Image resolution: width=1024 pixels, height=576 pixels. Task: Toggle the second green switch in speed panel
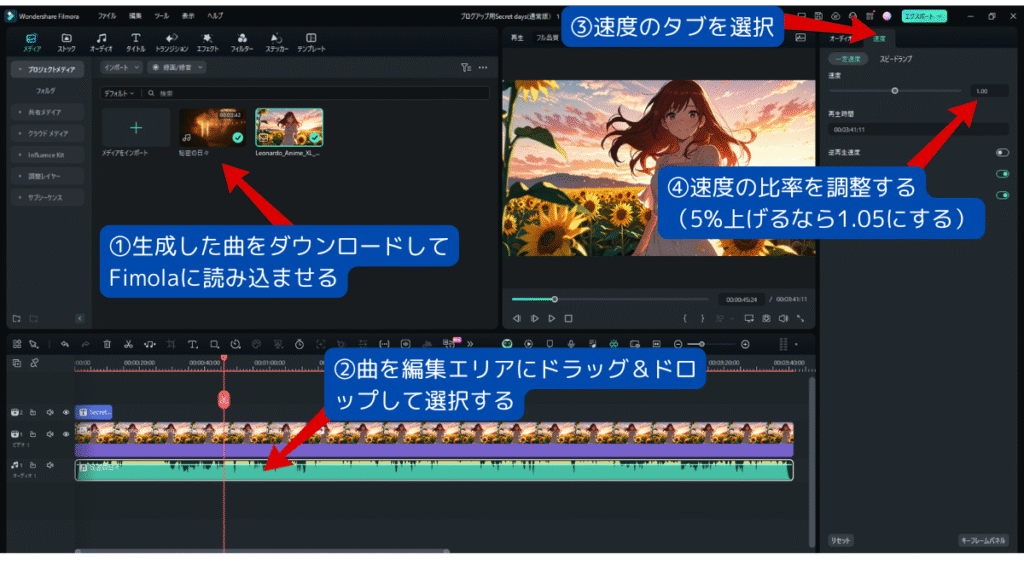[1002, 174]
